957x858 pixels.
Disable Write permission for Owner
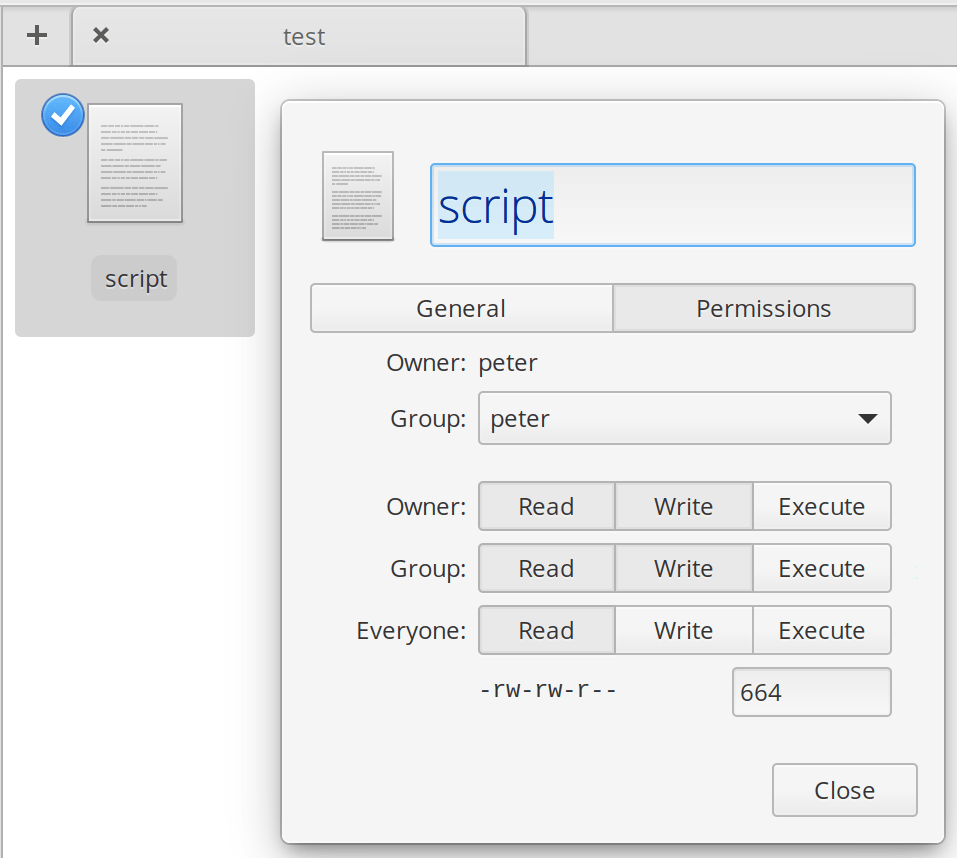684,506
